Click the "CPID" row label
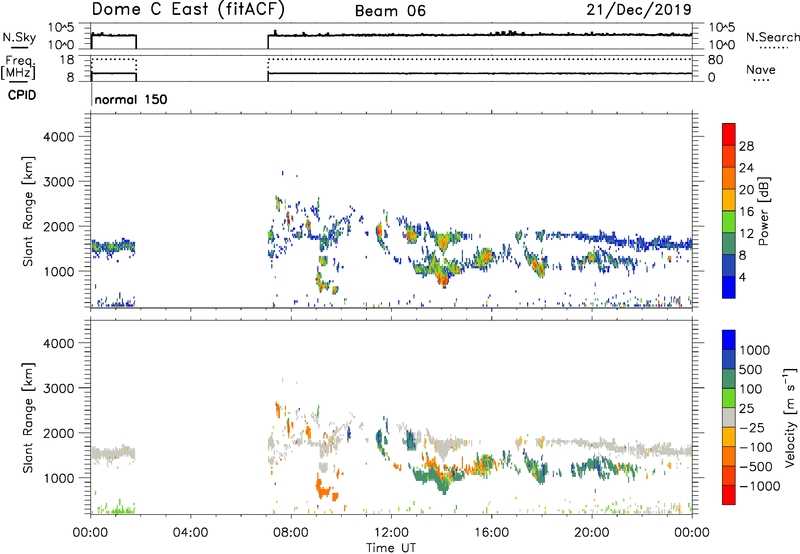This screenshot has height=554, width=800. 22,95
